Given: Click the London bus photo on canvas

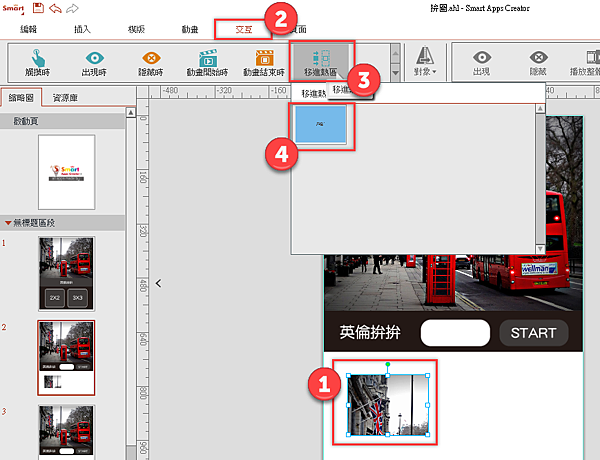Looking at the screenshot, I should 453,282.
